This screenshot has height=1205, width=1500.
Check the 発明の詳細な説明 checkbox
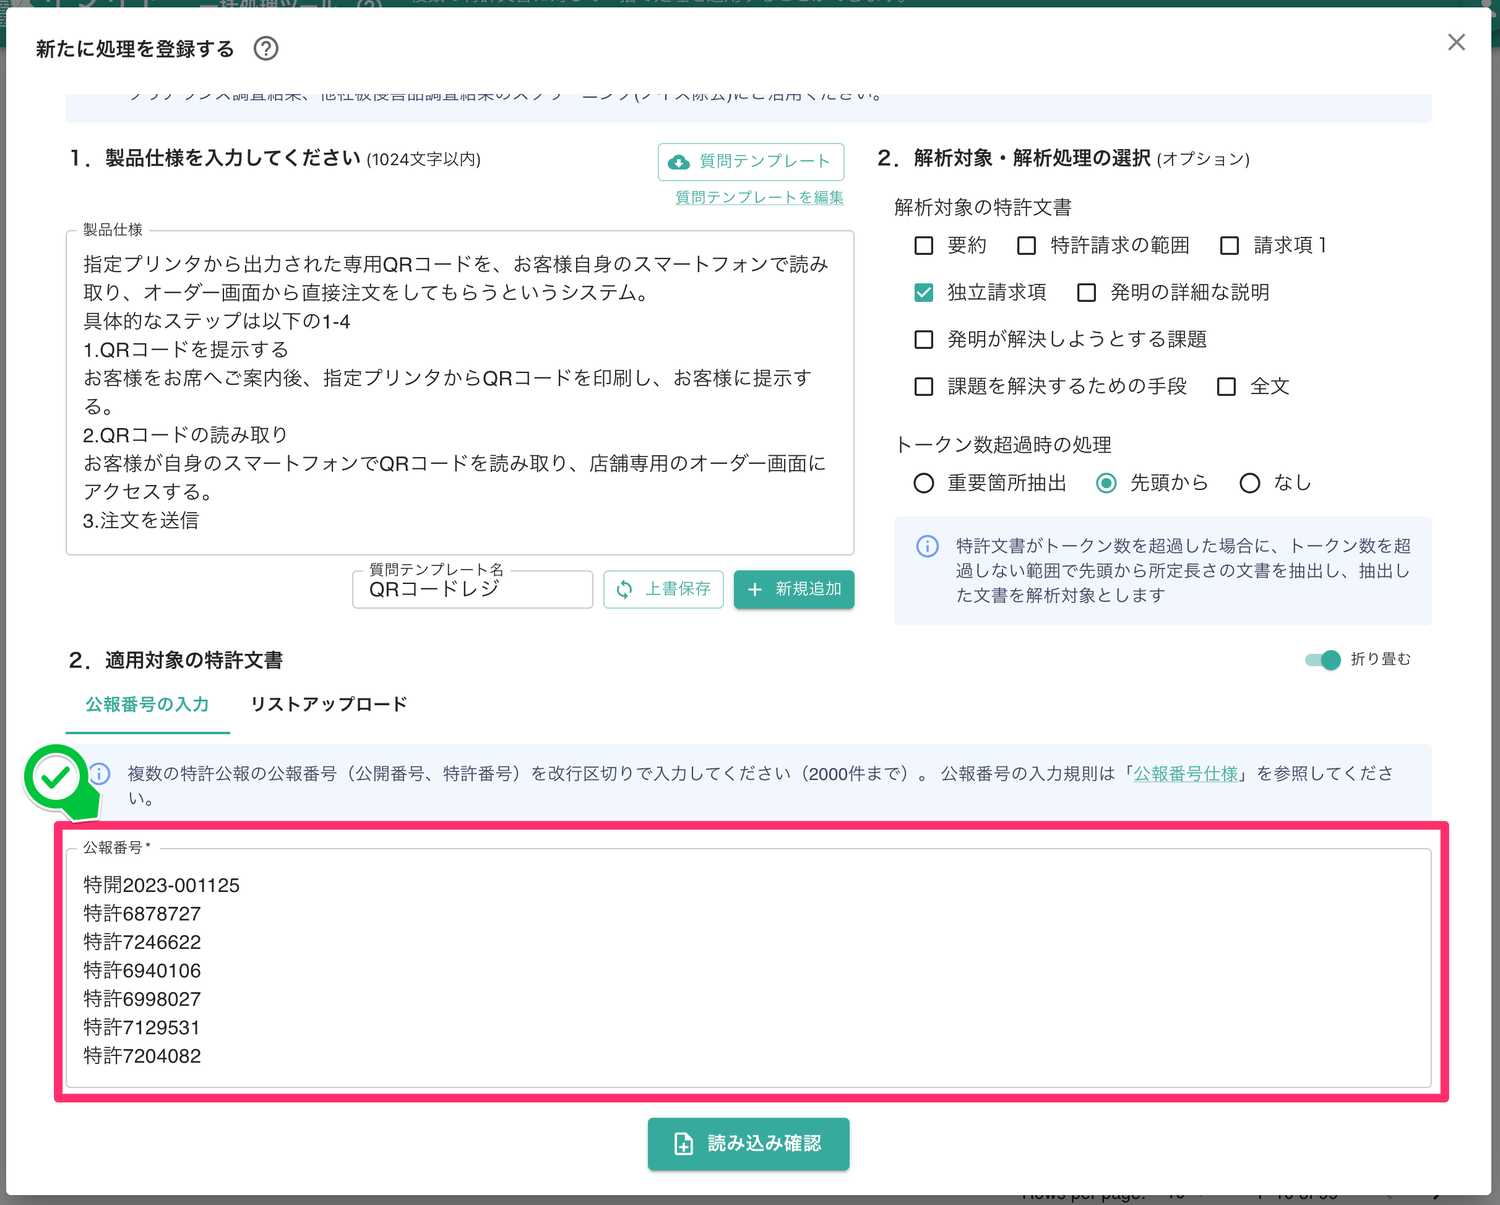pos(1086,292)
